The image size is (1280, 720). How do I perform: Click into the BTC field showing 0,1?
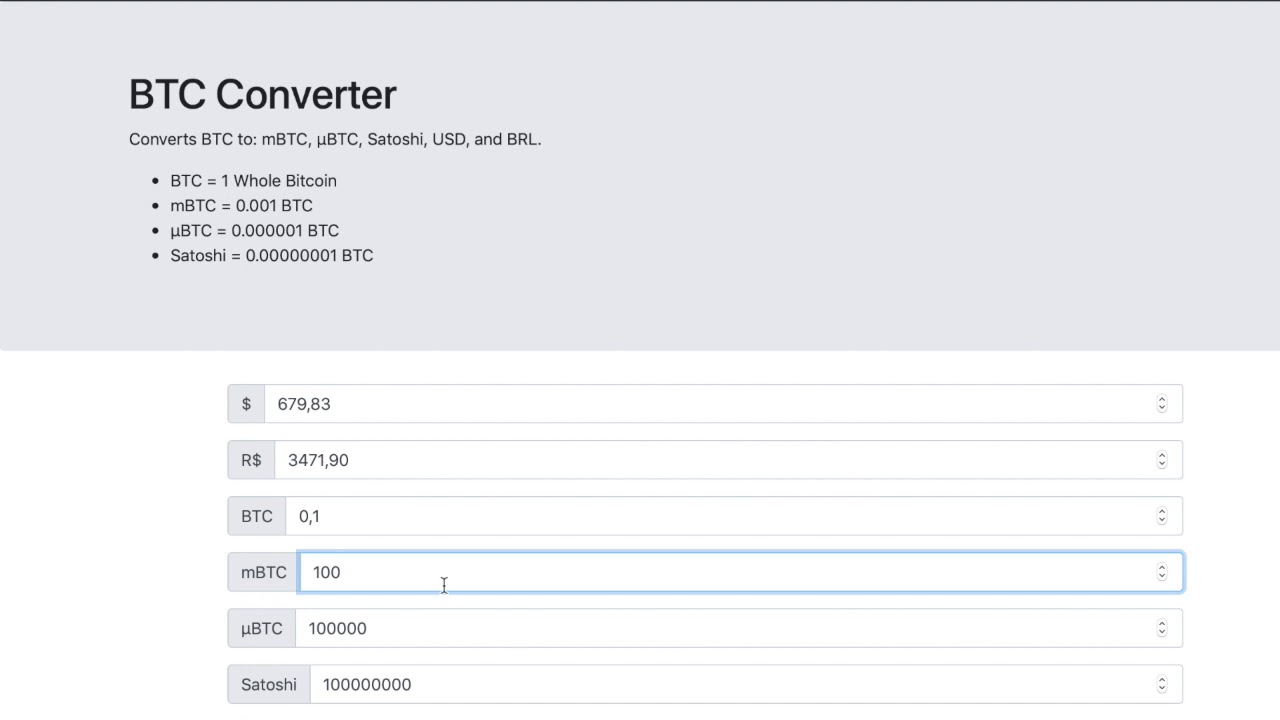(x=700, y=516)
